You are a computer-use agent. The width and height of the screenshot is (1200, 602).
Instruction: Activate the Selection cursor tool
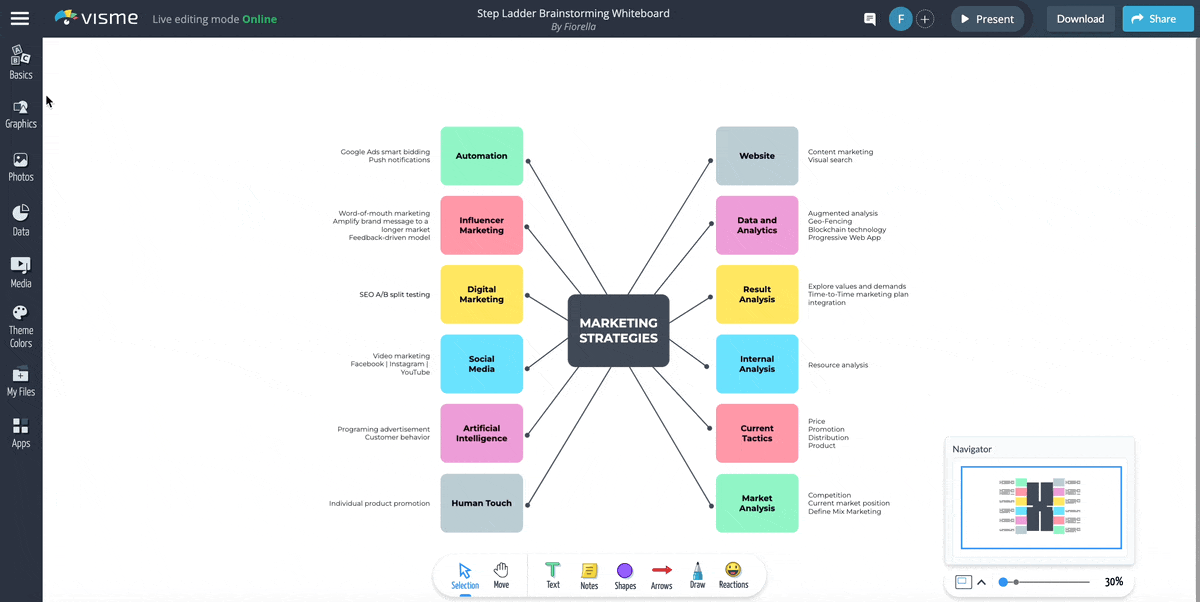(x=465, y=575)
